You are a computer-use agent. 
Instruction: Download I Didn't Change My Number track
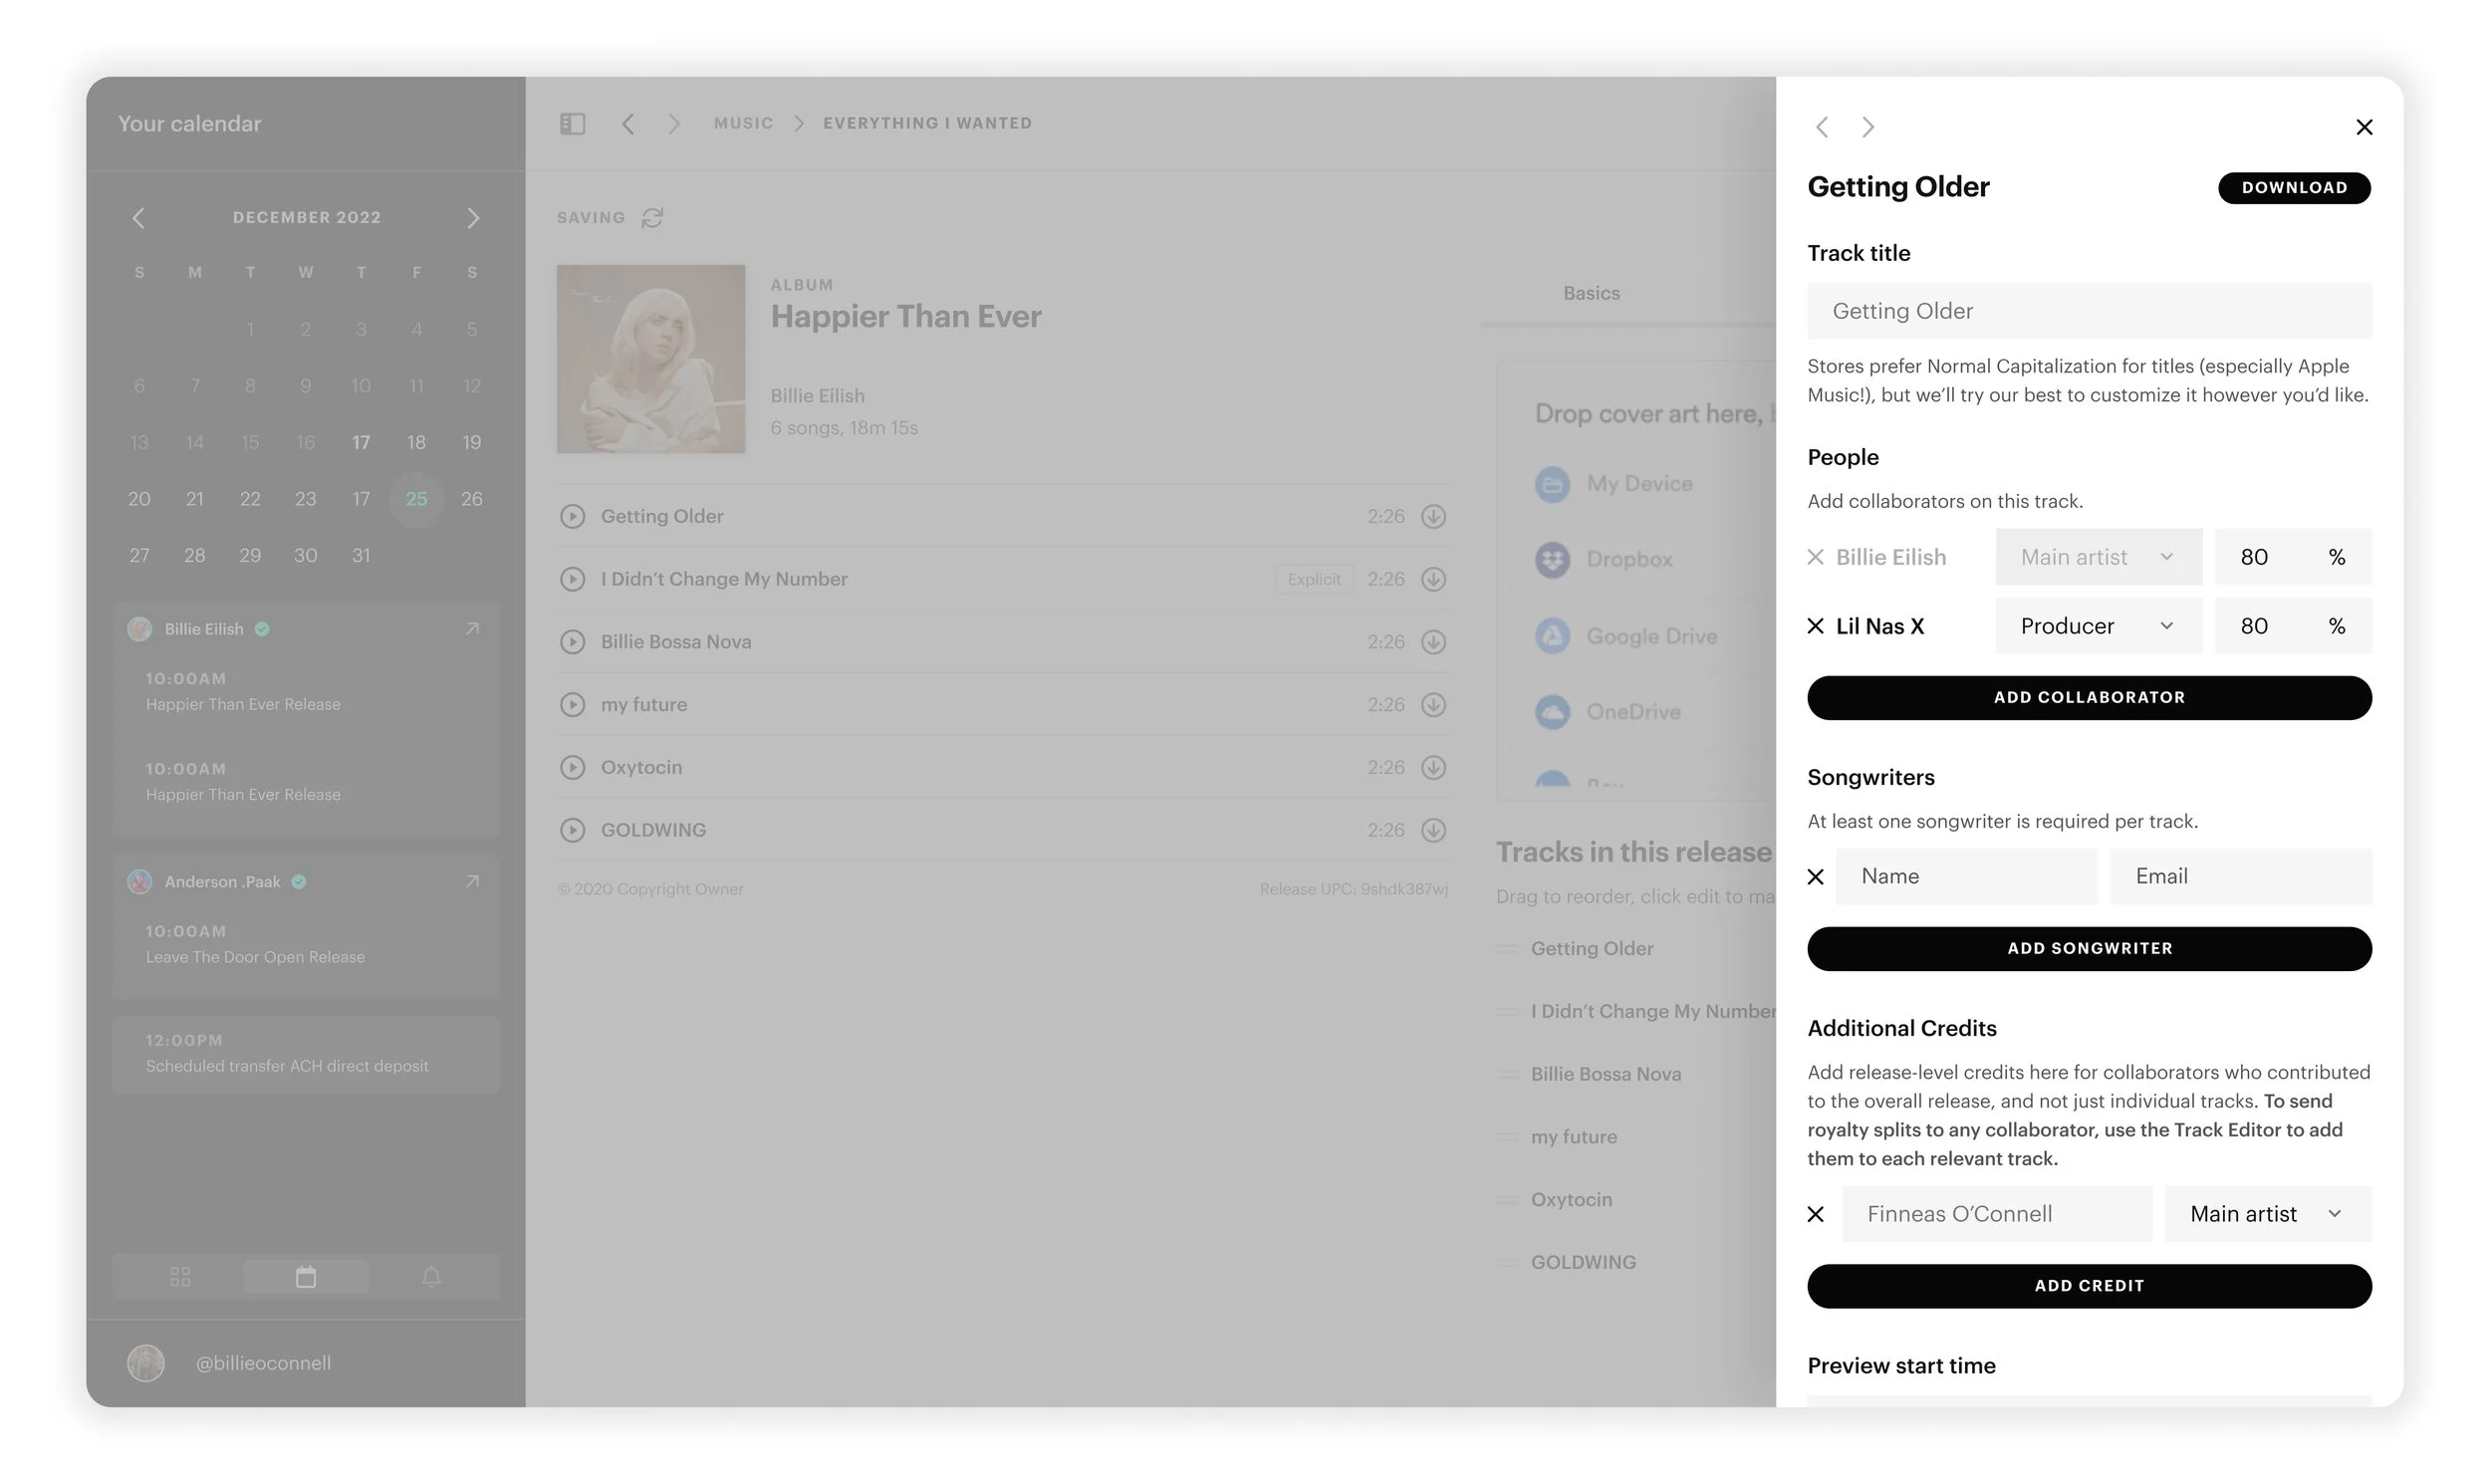pos(1434,579)
